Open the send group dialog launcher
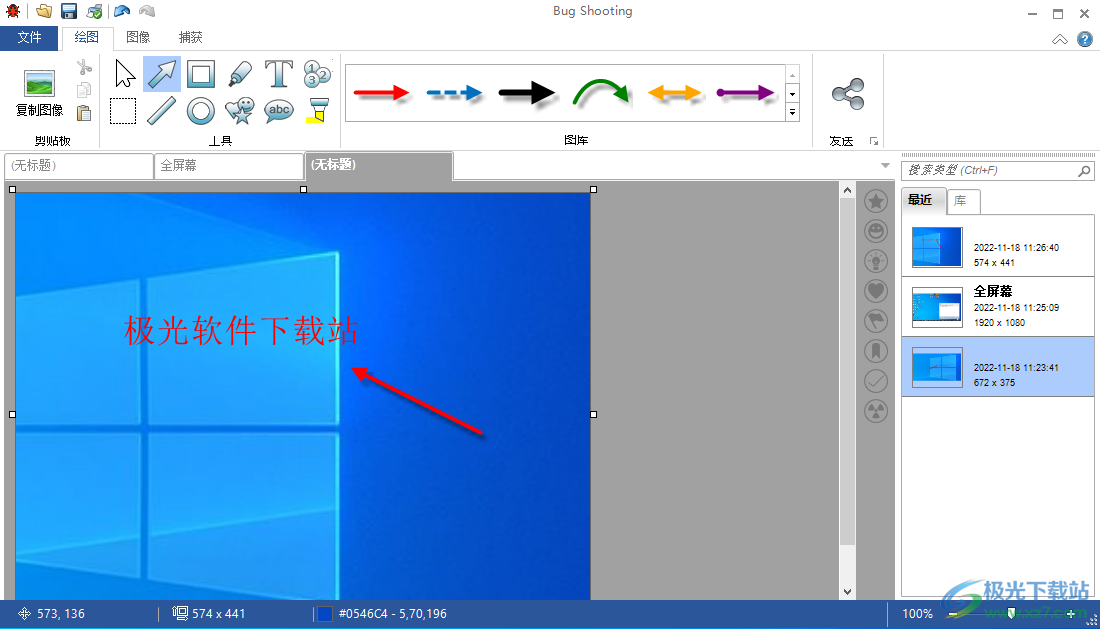This screenshot has width=1100, height=629. 873,141
